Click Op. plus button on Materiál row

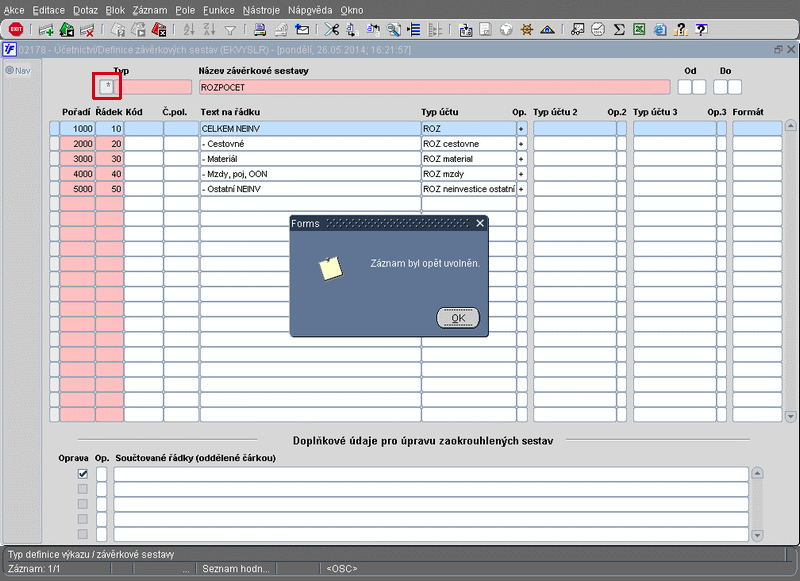(520, 159)
